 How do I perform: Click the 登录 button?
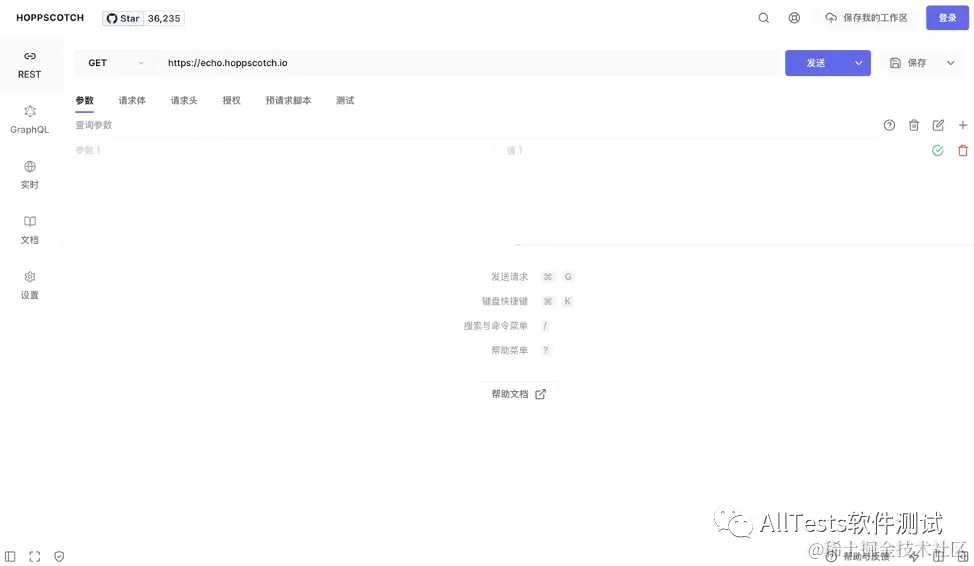[x=947, y=18]
